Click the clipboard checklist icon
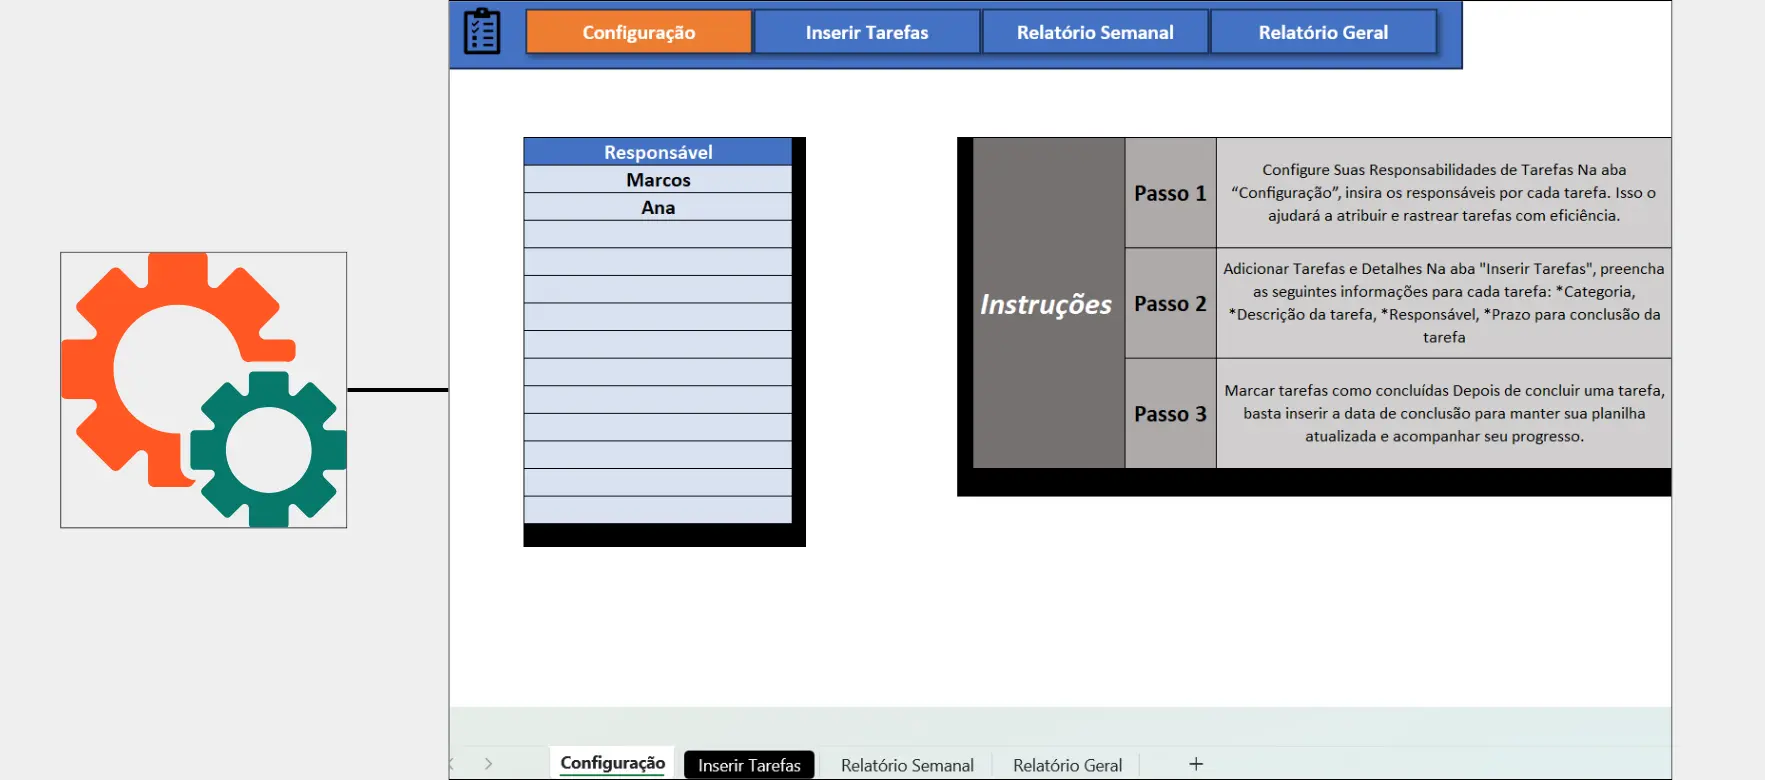The width and height of the screenshot is (1765, 780). 482,32
